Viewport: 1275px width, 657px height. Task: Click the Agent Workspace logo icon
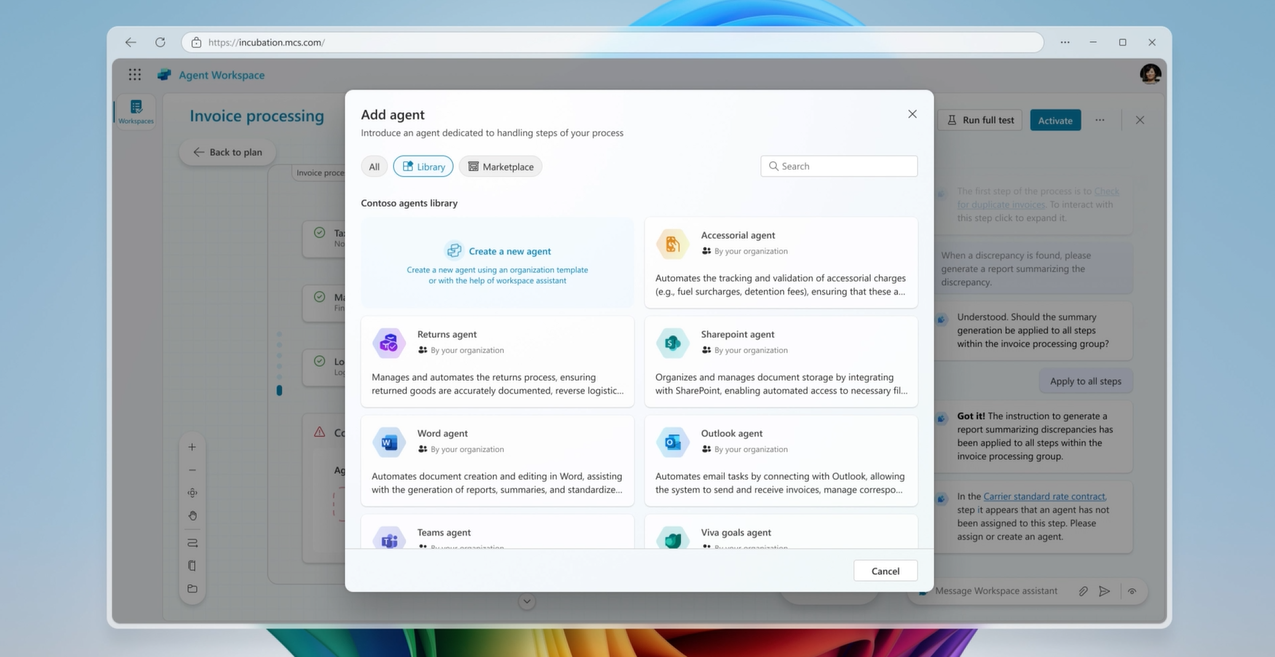point(164,75)
